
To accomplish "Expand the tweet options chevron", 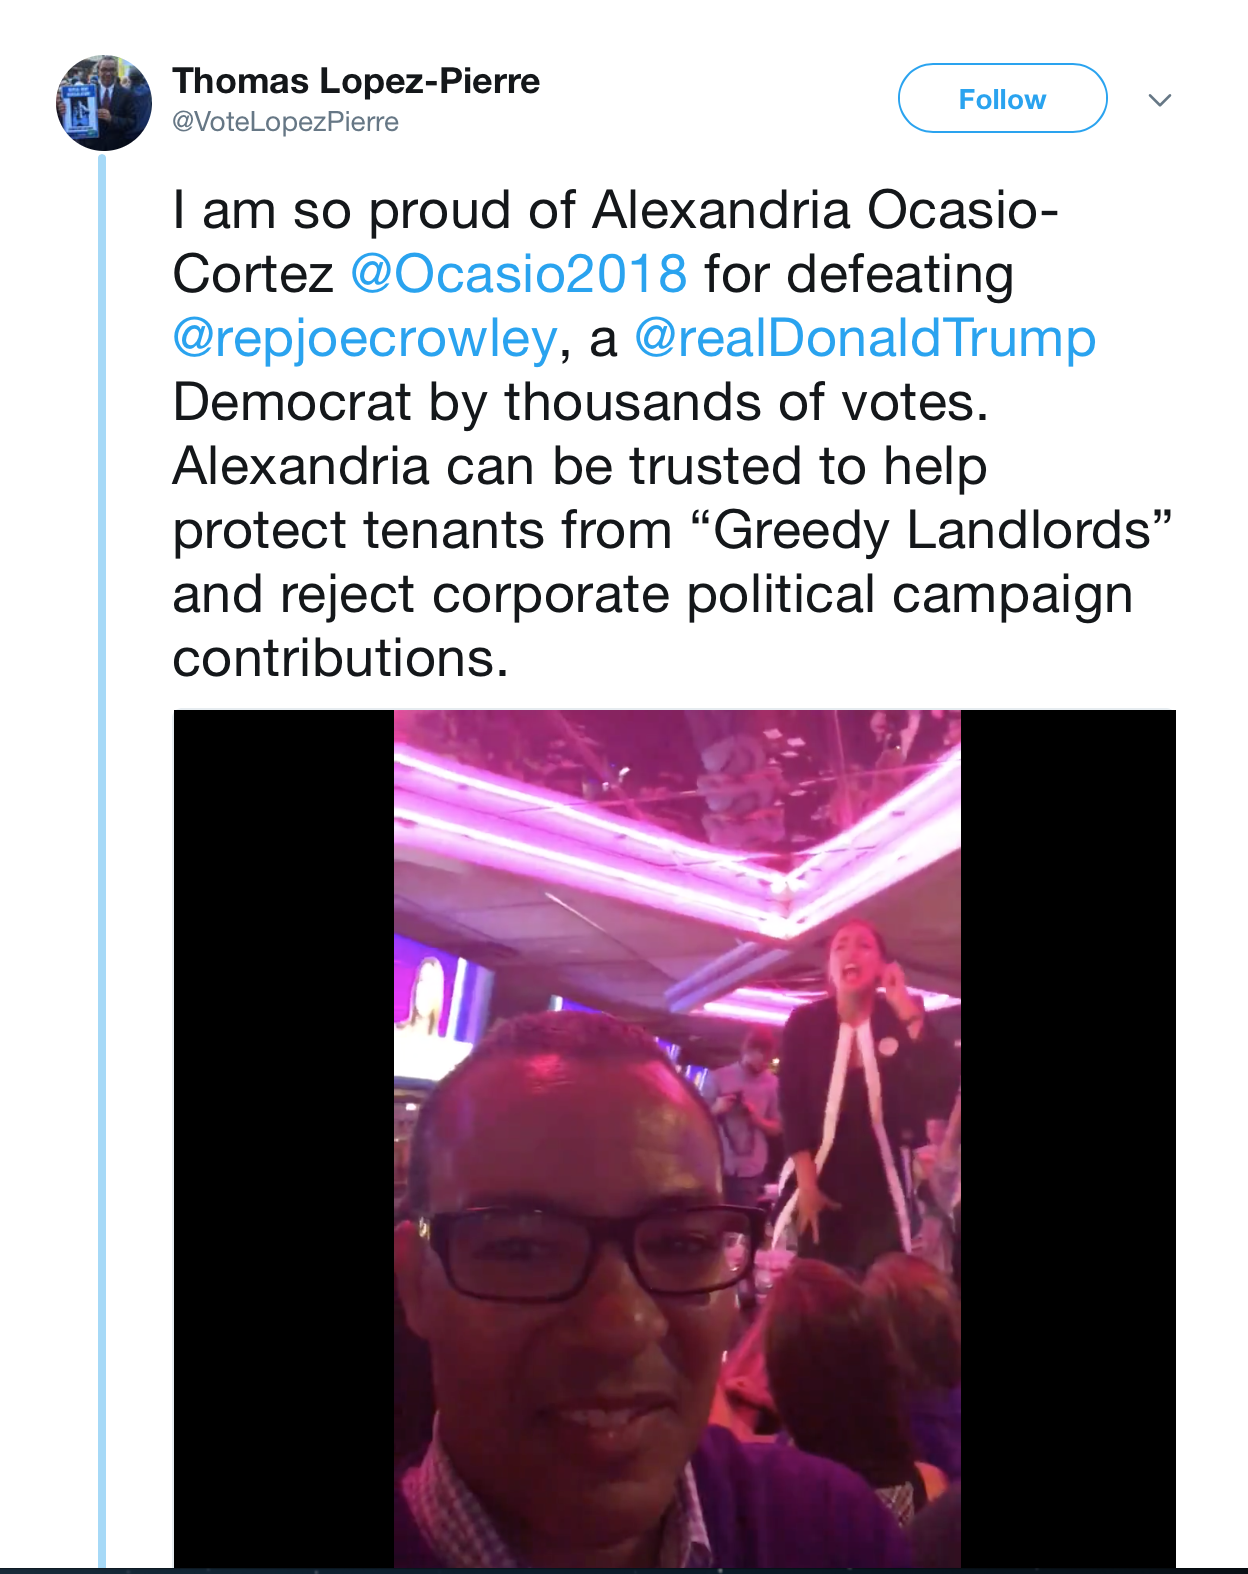I will click(x=1159, y=100).
